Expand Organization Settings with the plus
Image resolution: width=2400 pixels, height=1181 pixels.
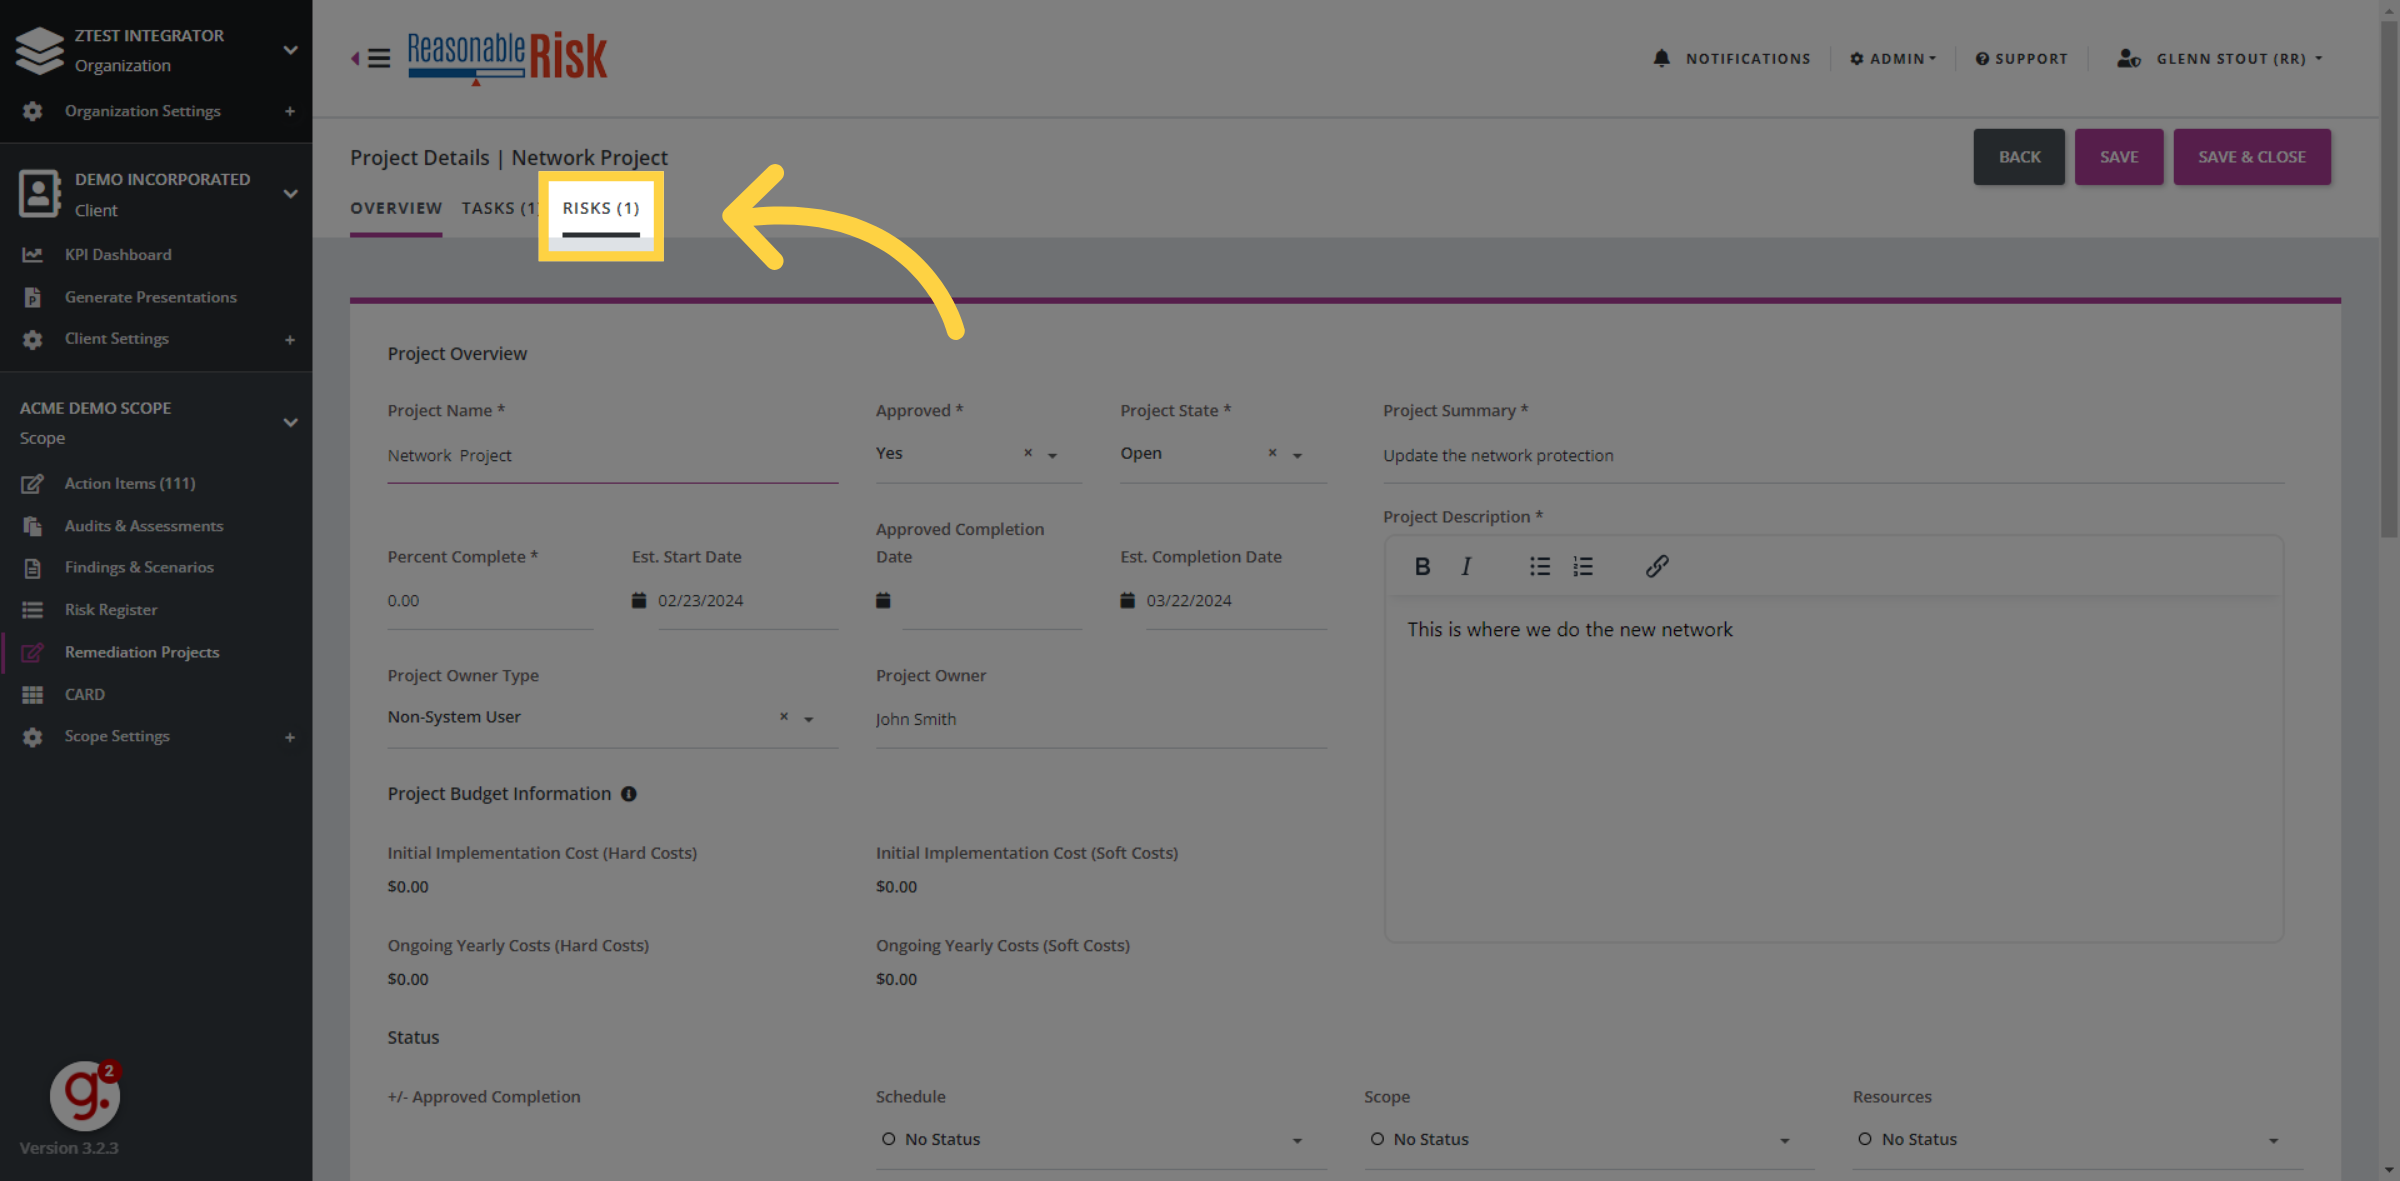coord(290,111)
